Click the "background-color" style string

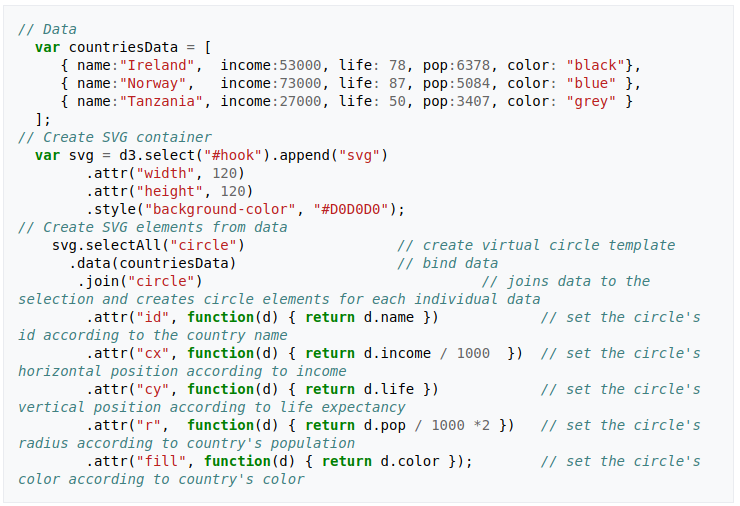point(216,209)
